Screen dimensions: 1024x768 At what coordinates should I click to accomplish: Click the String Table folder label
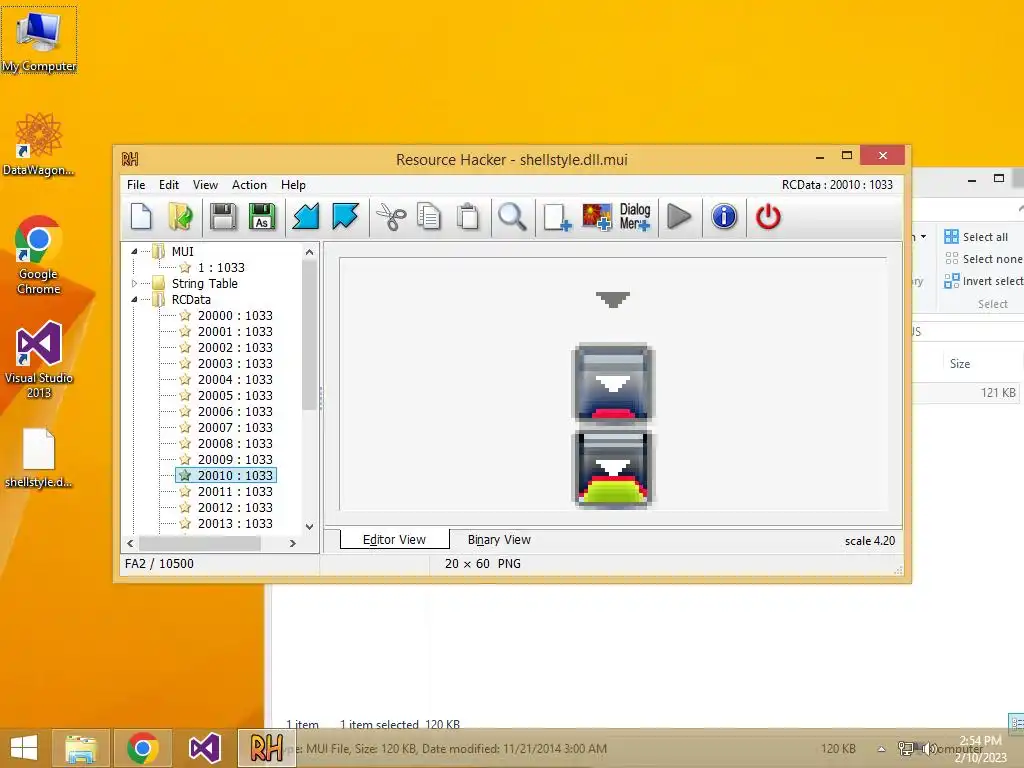(x=204, y=283)
